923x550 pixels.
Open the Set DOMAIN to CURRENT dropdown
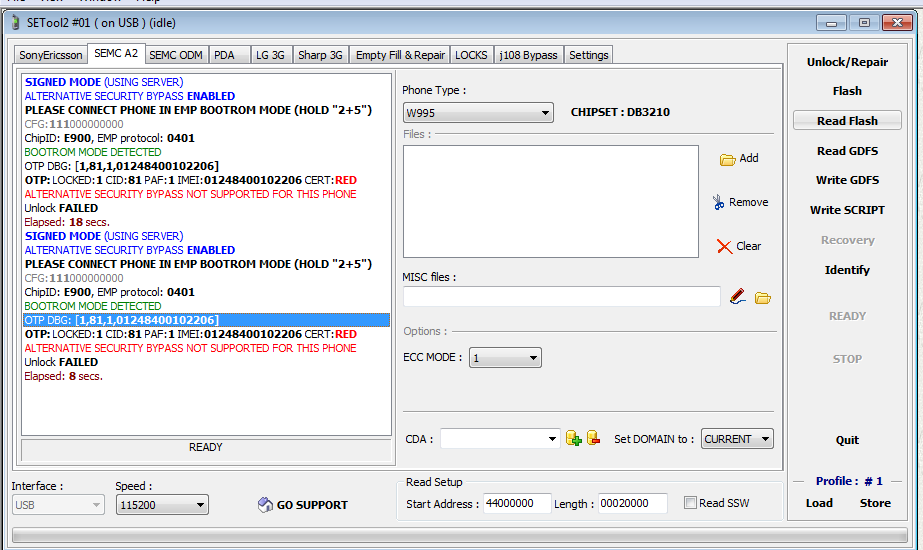tap(737, 439)
